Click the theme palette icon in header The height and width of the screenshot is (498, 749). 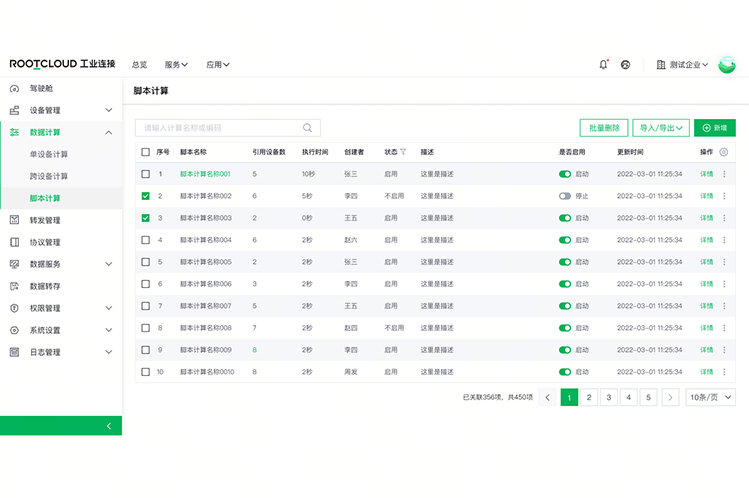click(x=625, y=65)
